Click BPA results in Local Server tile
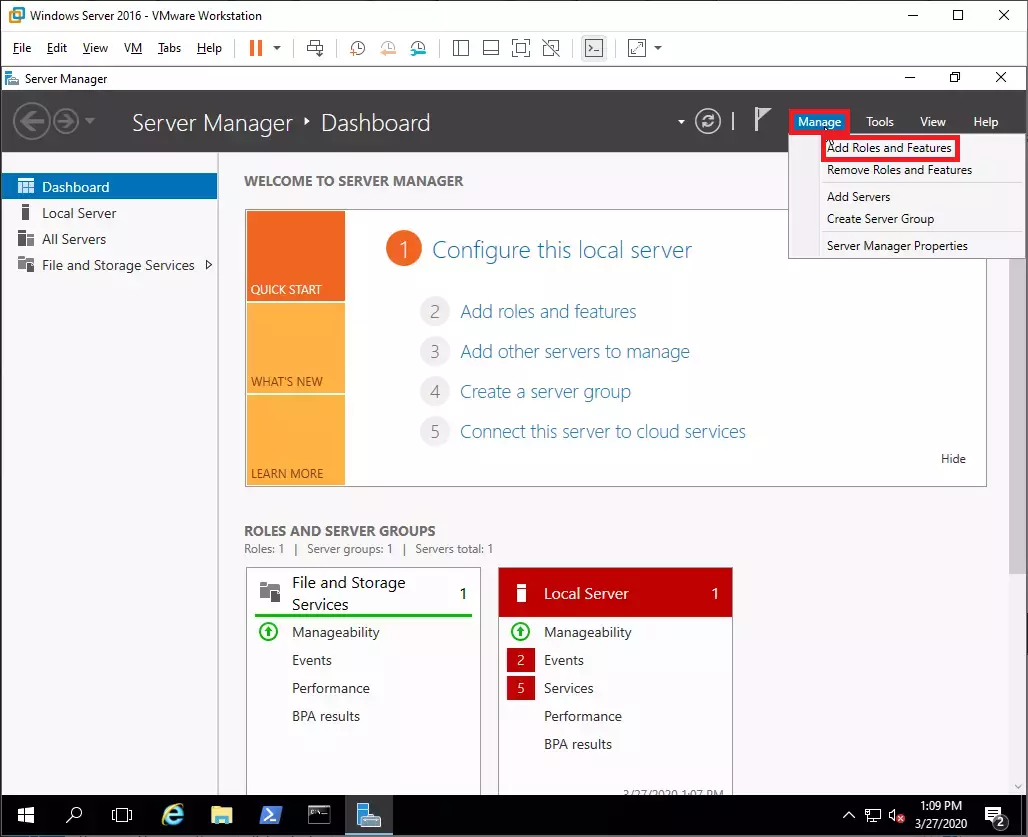Viewport: 1028px width, 837px height. point(578,745)
